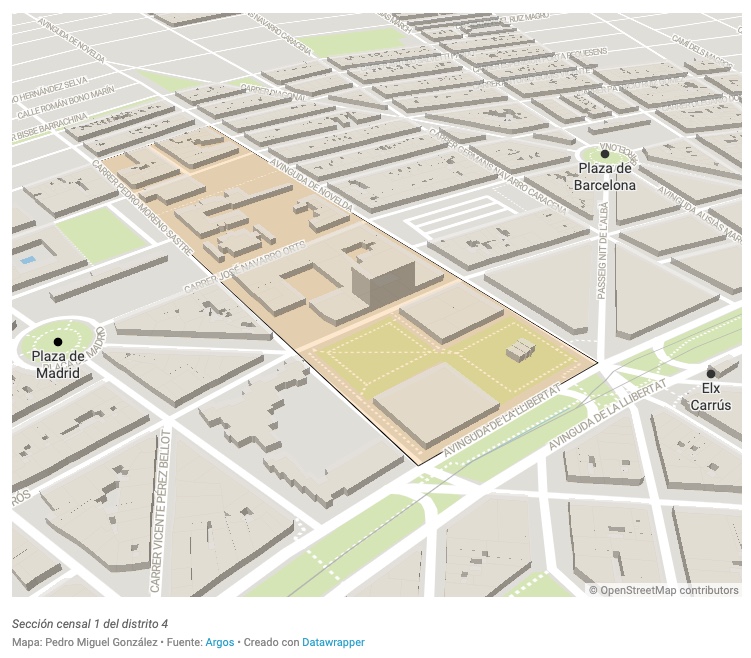Select the Elx Carrús marker dot

pos(711,373)
